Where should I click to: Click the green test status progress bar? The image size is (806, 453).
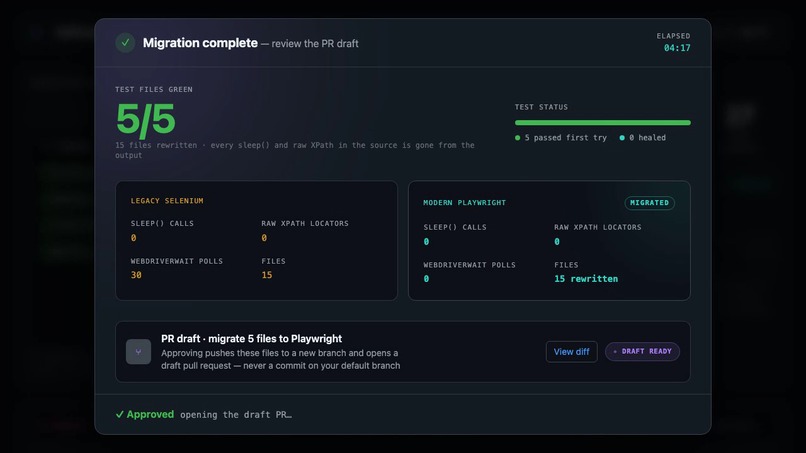[x=602, y=123]
